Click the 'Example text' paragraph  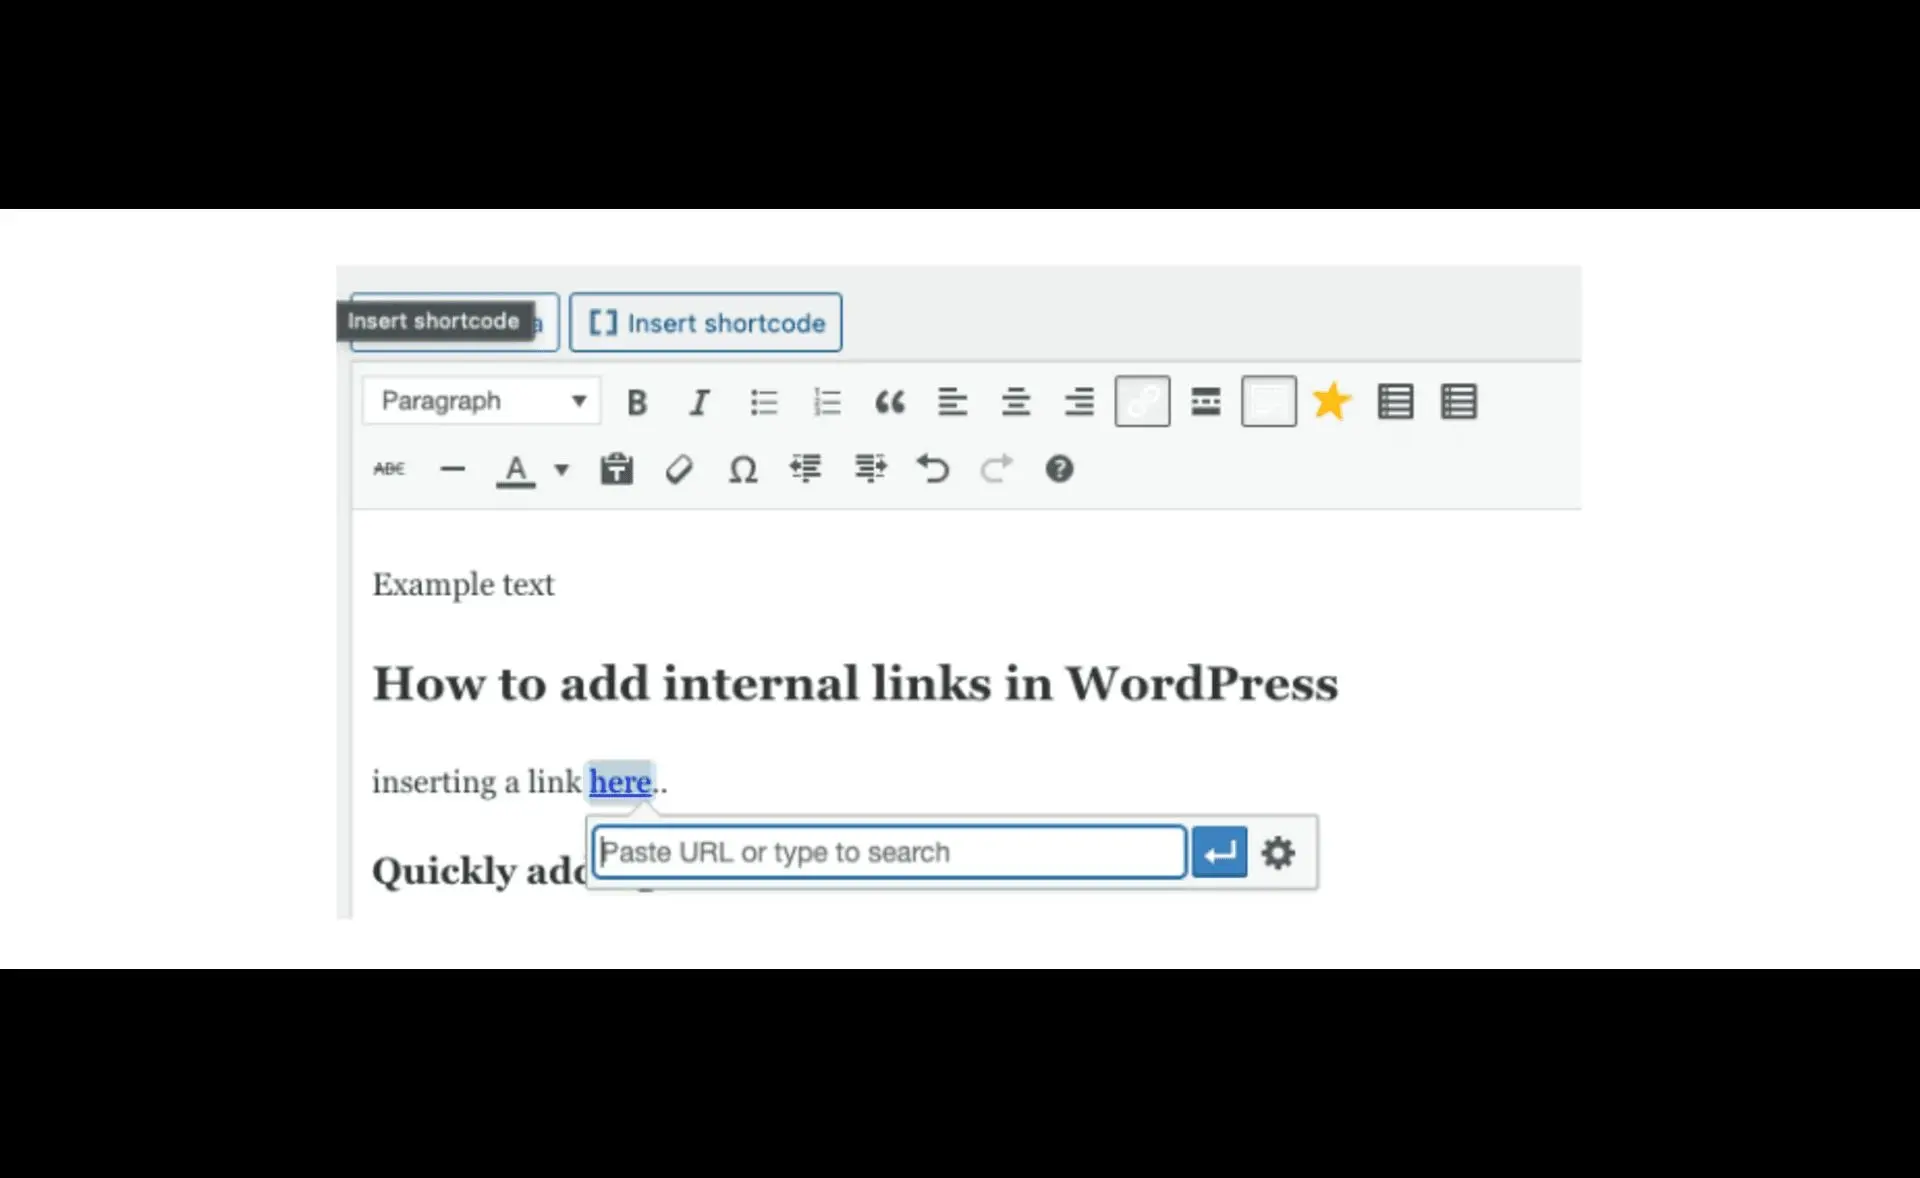463,585
